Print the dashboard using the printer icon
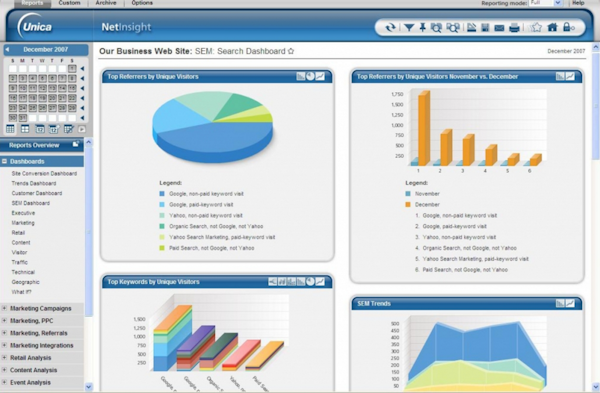 [514, 28]
